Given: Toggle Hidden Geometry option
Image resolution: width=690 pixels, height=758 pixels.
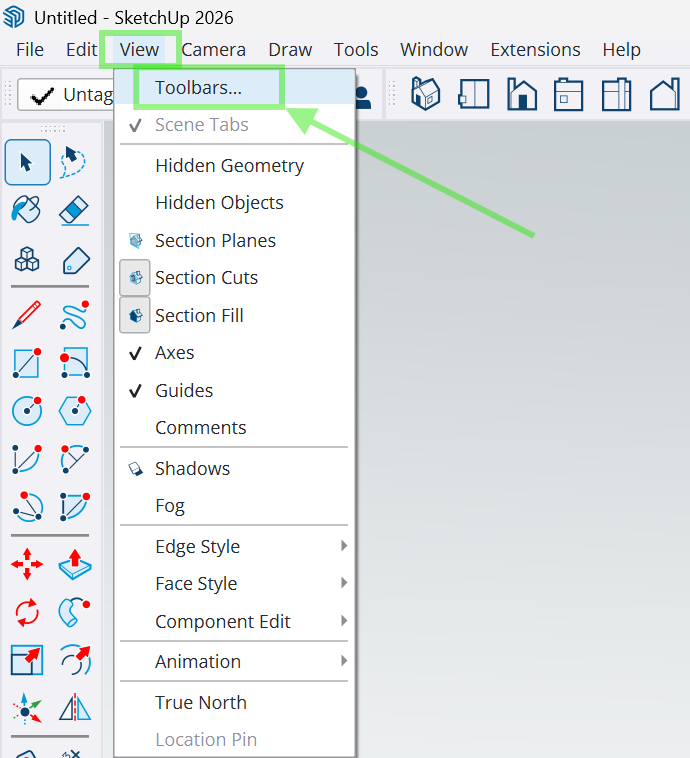Looking at the screenshot, I should tap(235, 166).
